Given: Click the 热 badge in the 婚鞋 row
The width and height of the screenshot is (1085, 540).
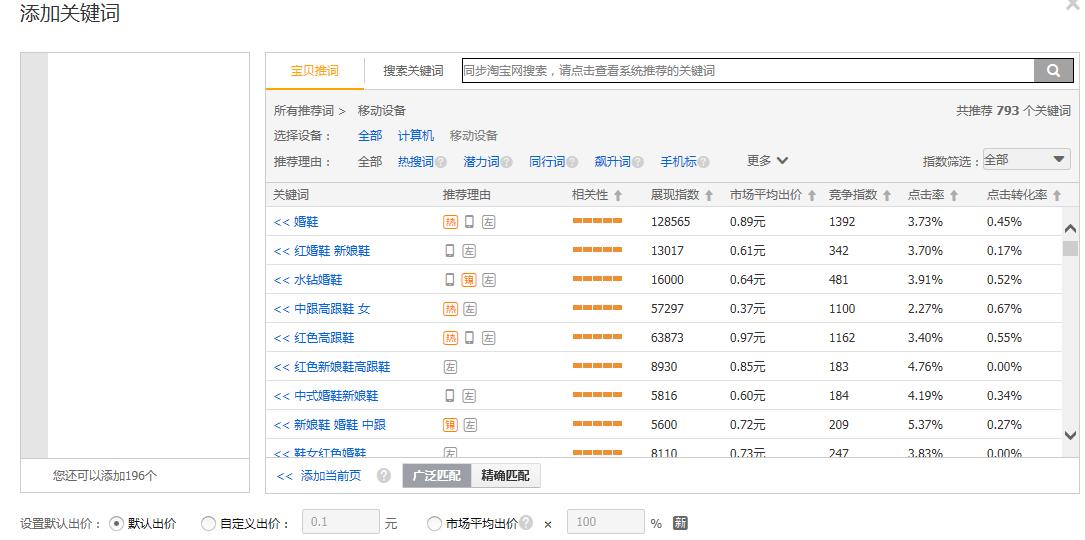Looking at the screenshot, I should (x=450, y=222).
